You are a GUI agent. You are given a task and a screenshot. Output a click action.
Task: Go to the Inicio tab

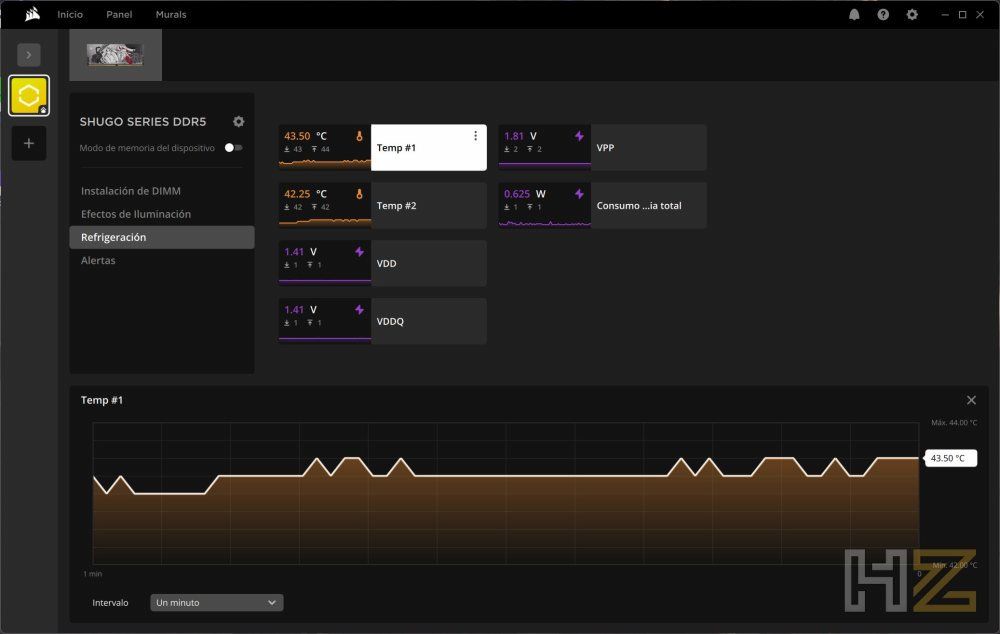[x=70, y=14]
